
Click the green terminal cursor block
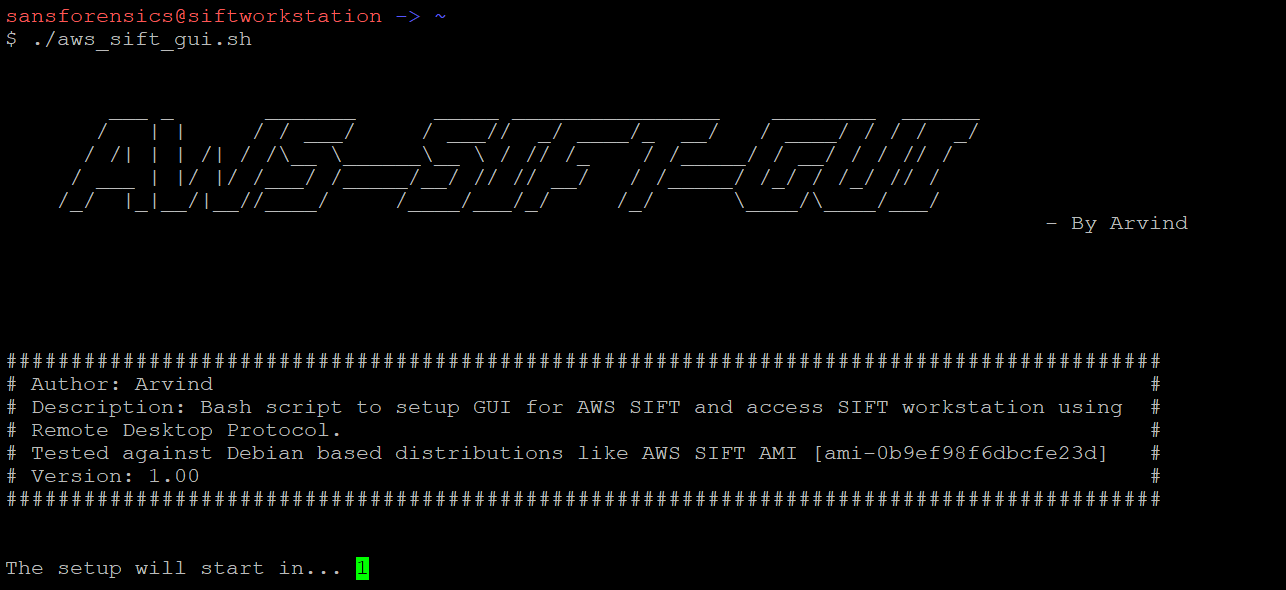362,568
